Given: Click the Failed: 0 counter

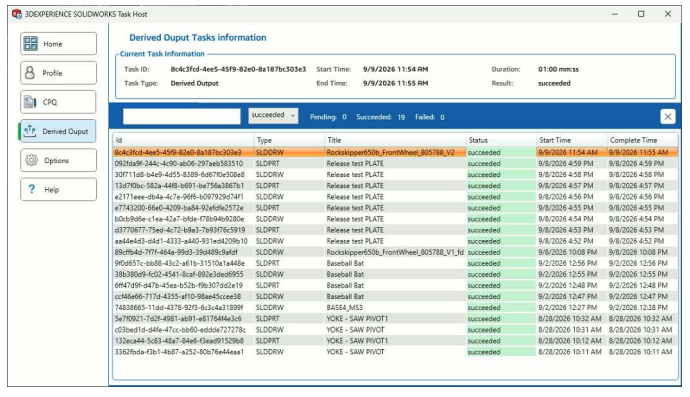Looking at the screenshot, I should 430,117.
